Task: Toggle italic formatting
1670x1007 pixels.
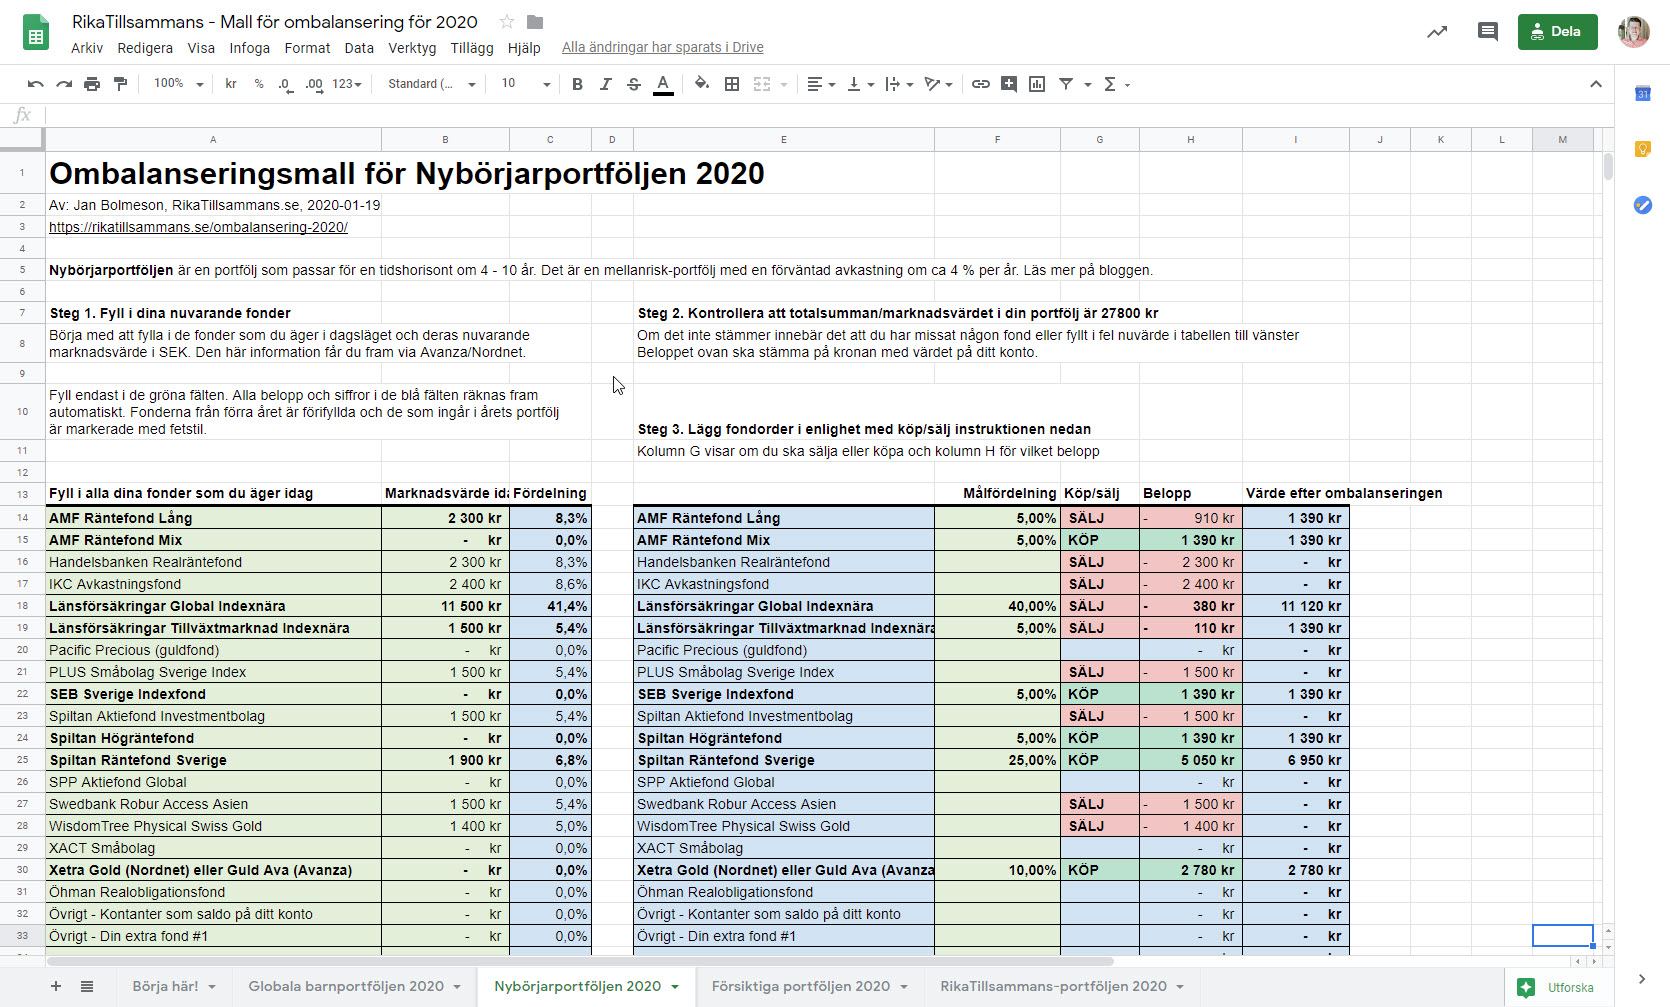Action: (x=605, y=84)
